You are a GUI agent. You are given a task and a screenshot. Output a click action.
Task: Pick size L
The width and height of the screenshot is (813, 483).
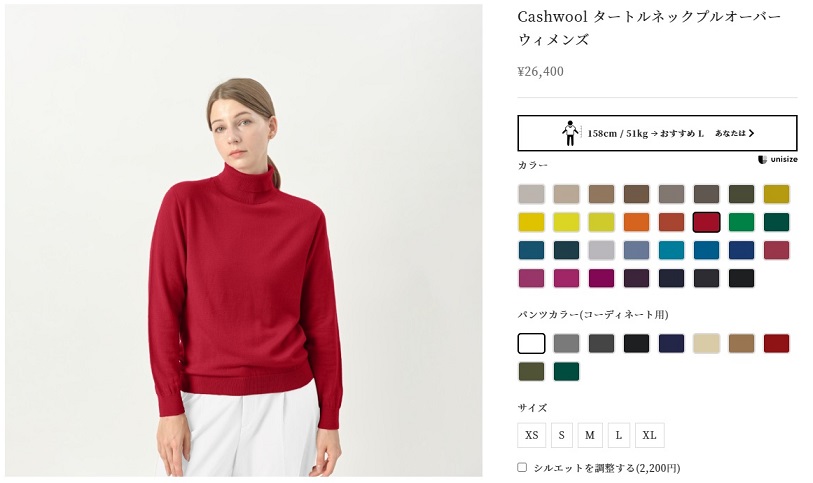(619, 435)
